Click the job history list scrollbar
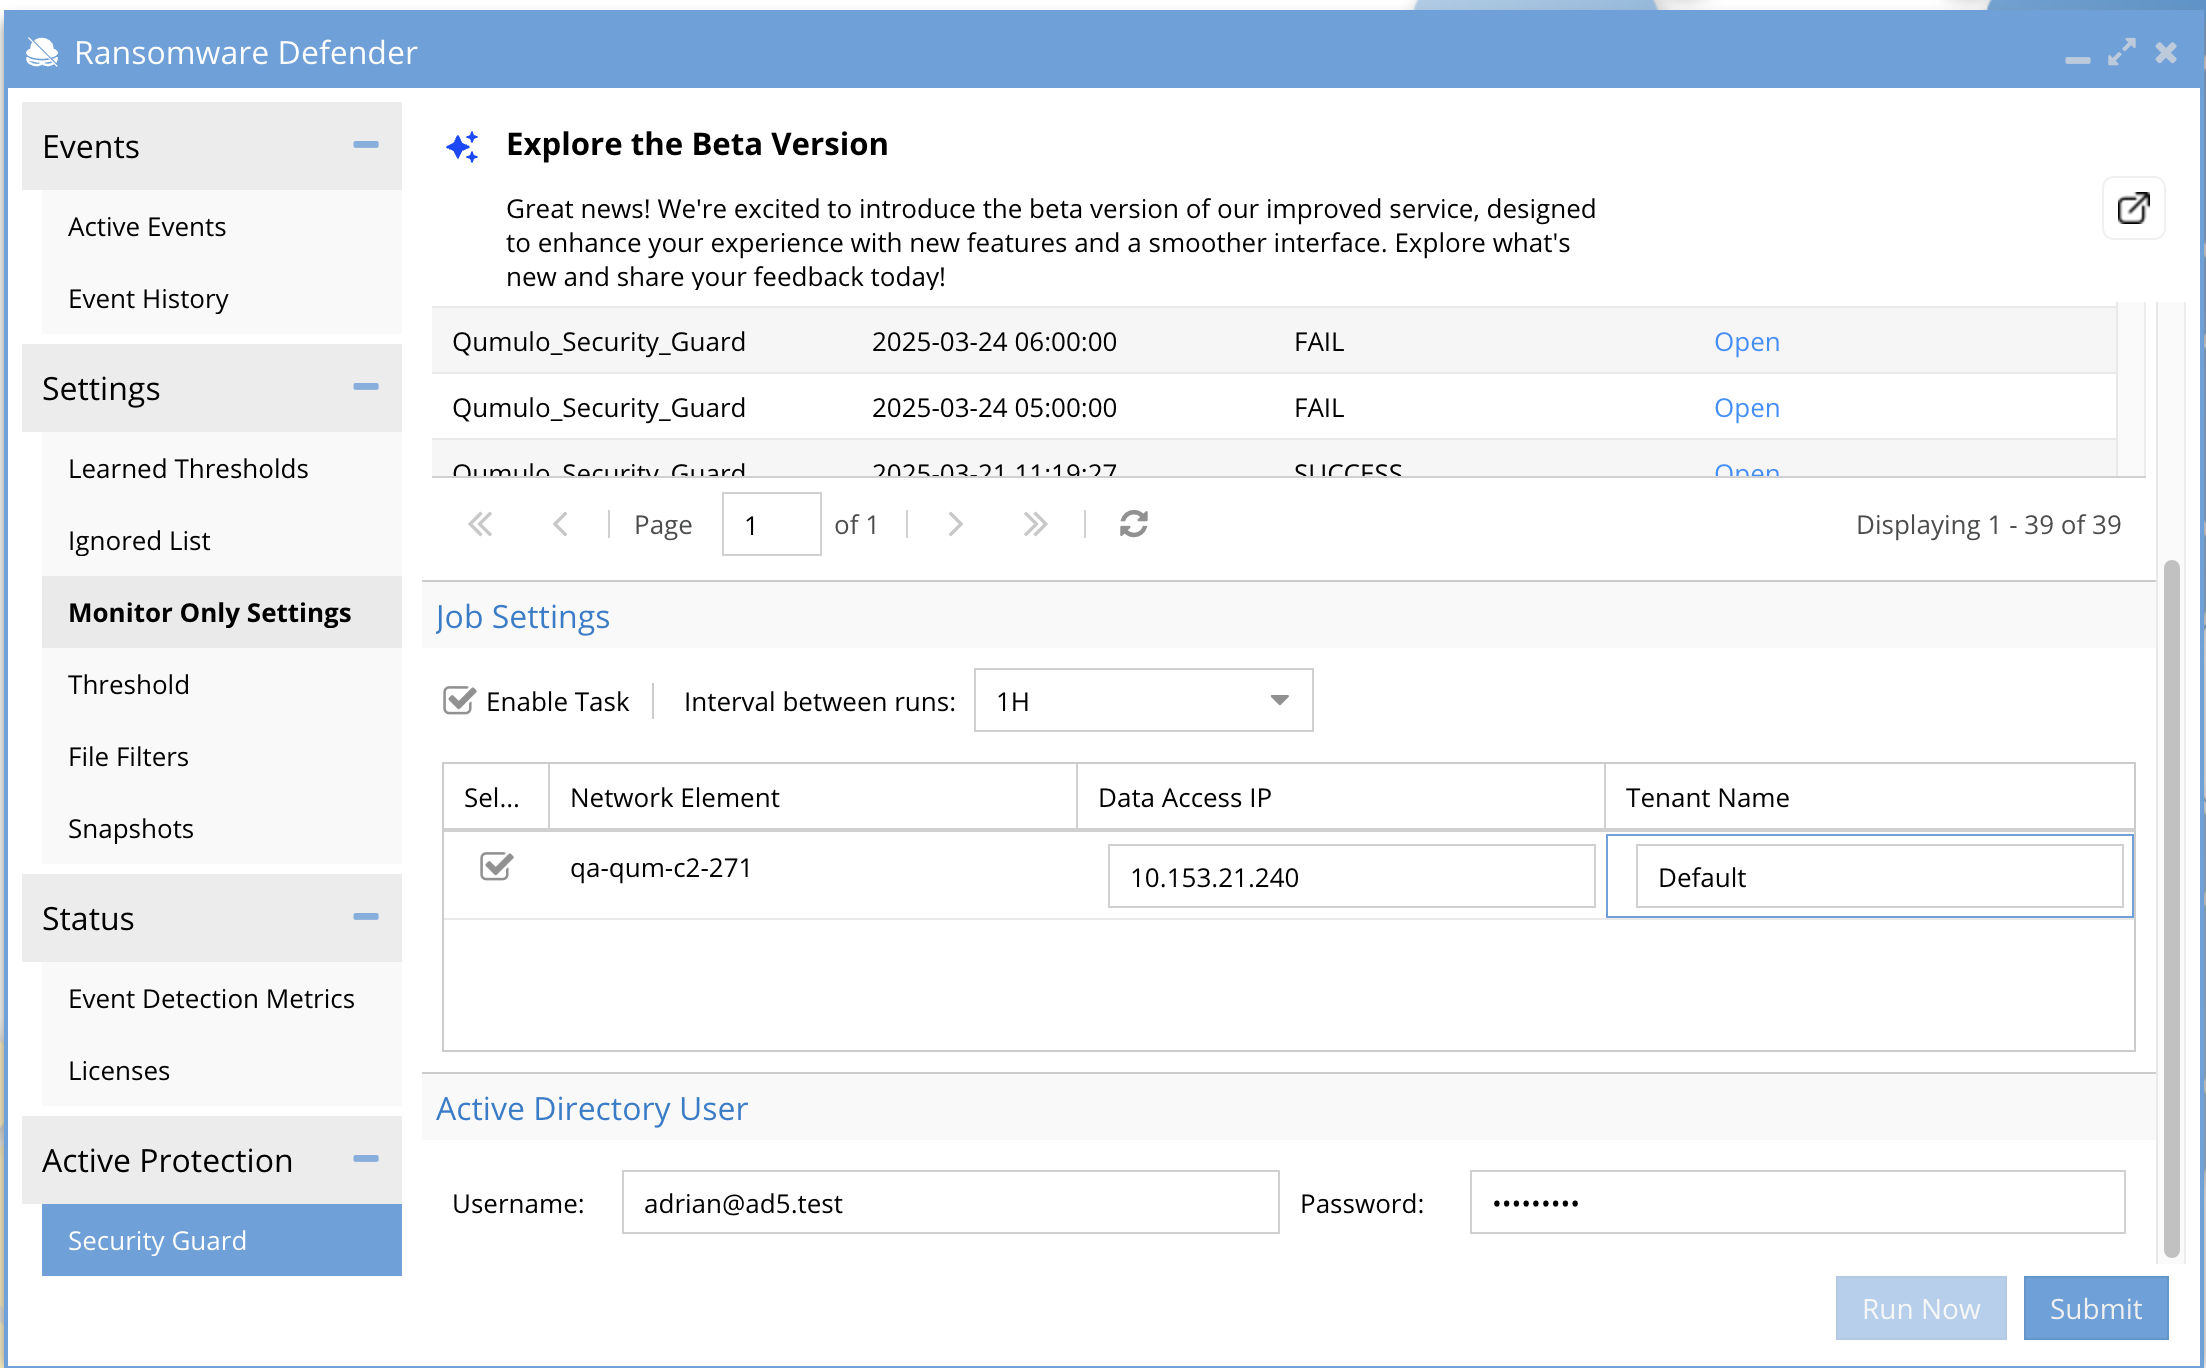The image size is (2206, 1368). click(x=2131, y=390)
